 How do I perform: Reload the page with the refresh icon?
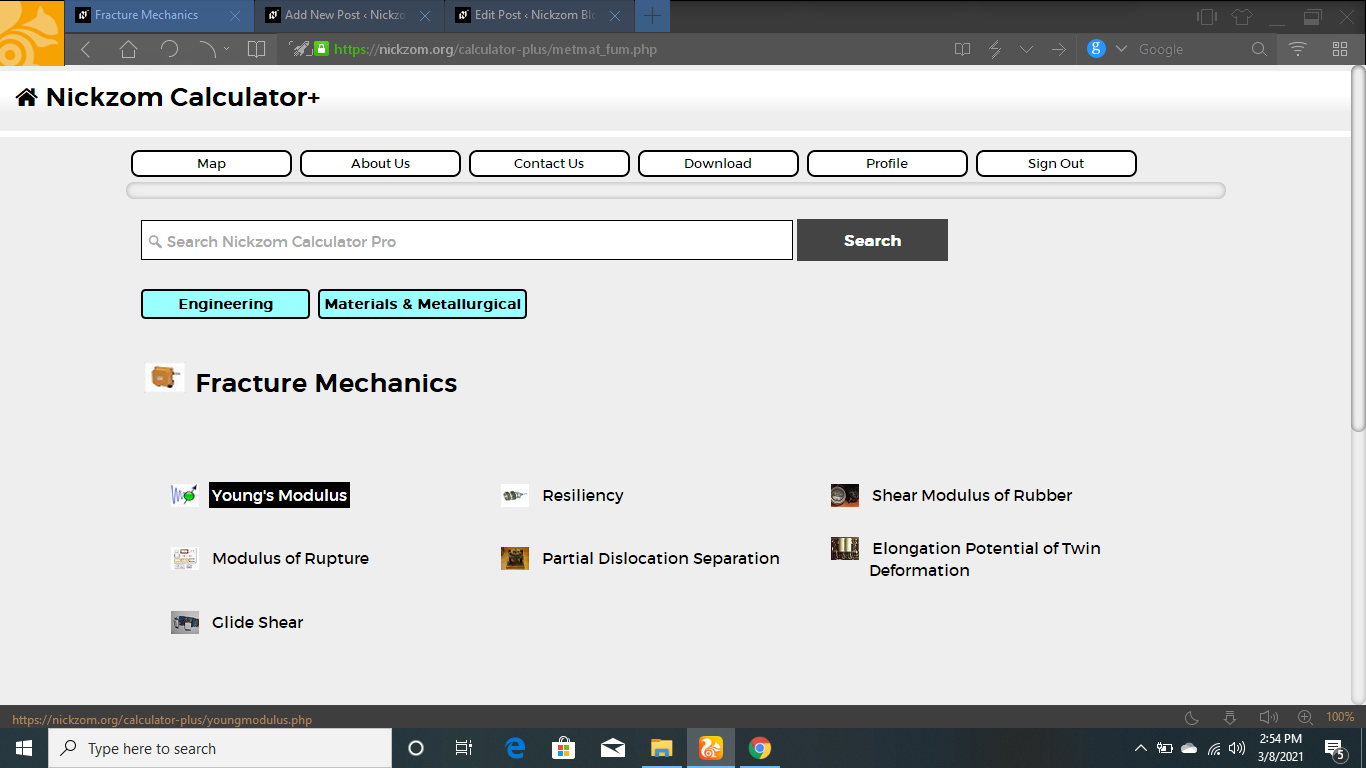169,49
